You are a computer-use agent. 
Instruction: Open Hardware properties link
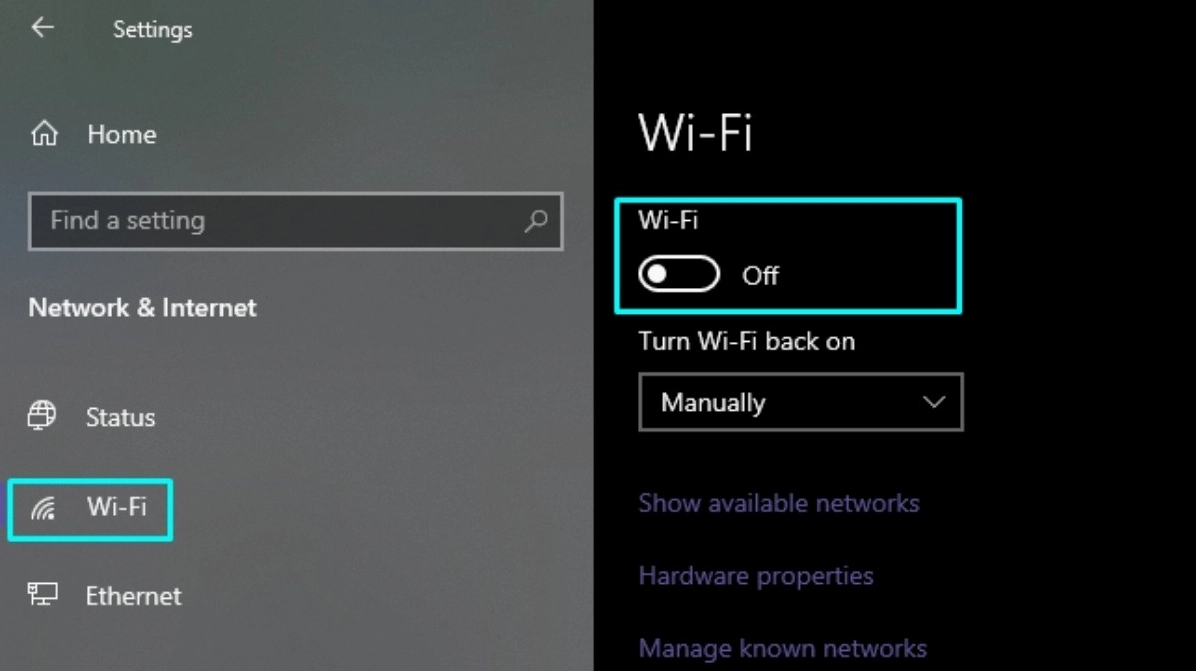click(x=756, y=576)
